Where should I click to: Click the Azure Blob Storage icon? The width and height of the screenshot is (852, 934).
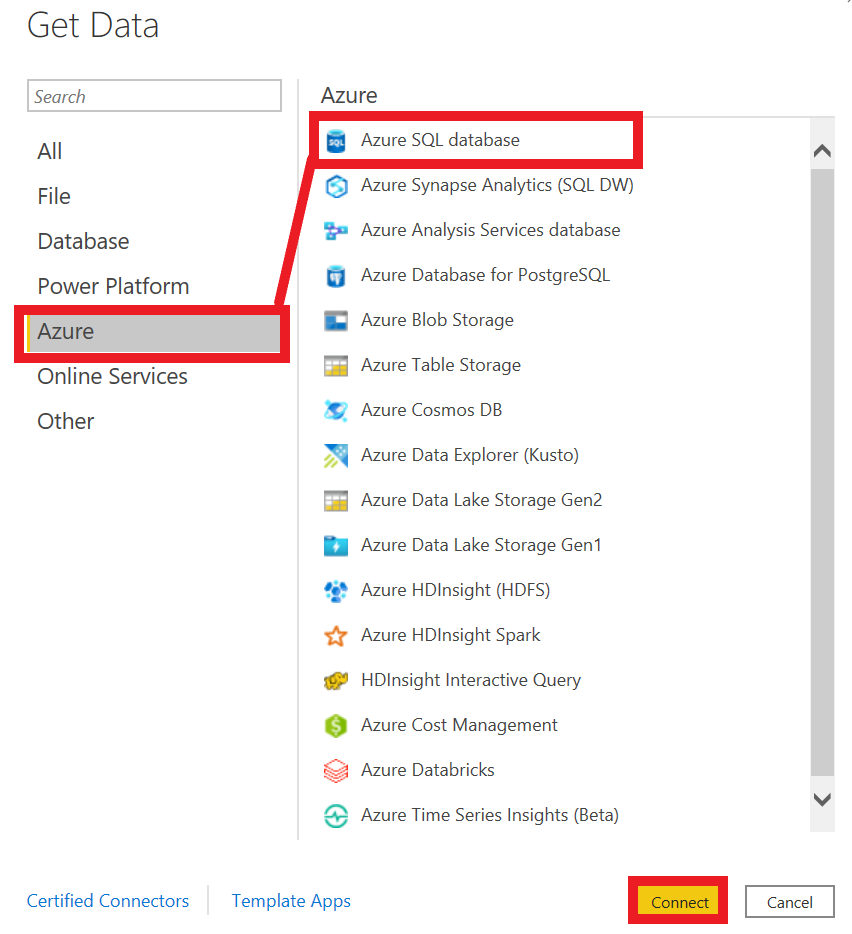336,320
